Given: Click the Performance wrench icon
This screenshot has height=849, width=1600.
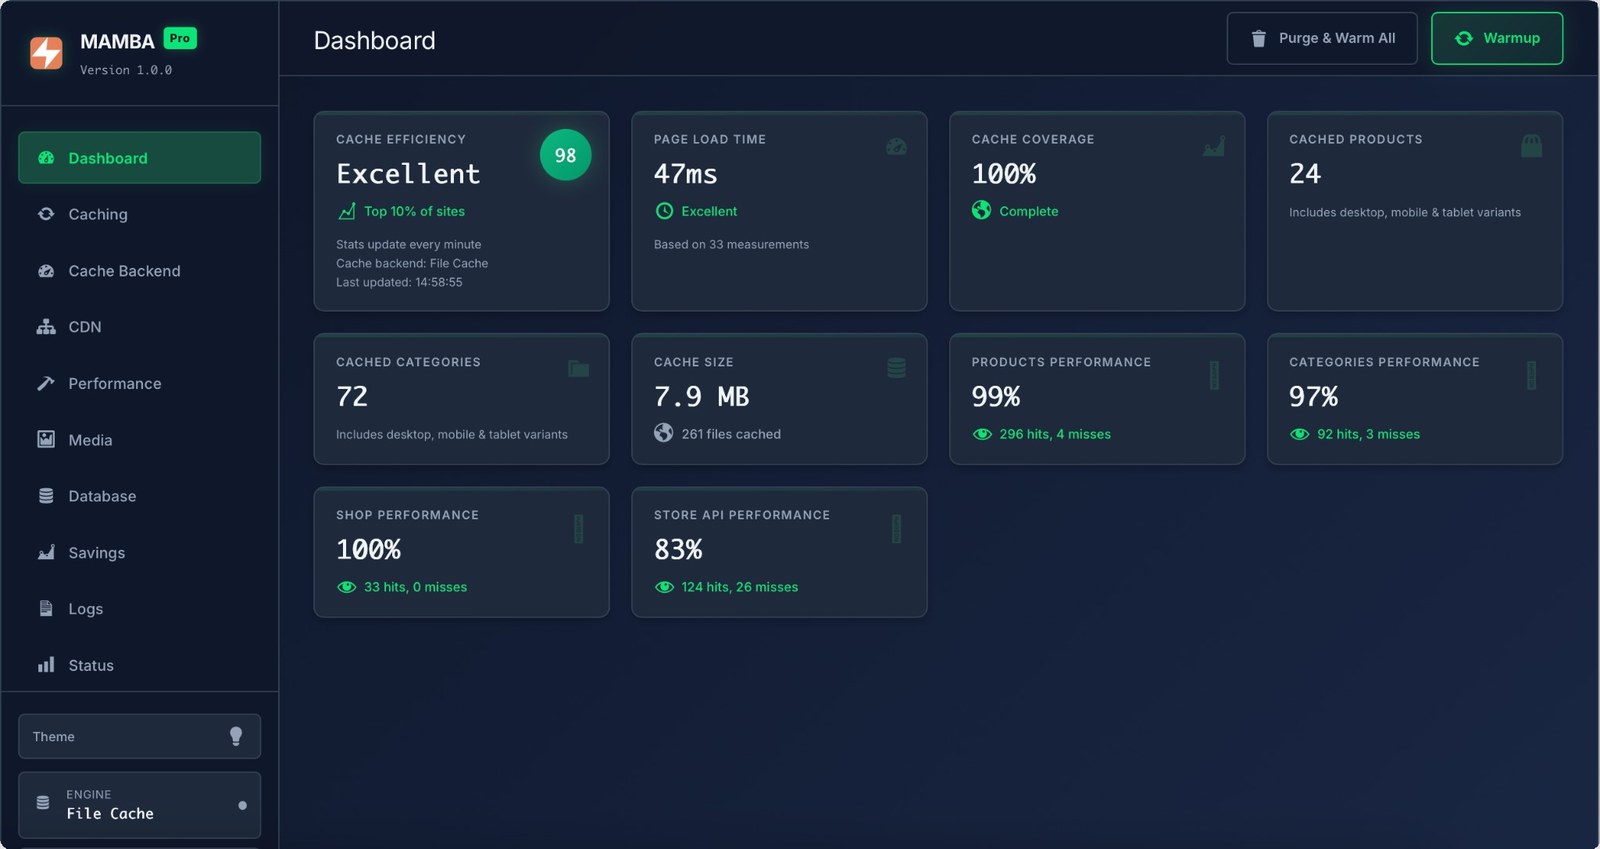Looking at the screenshot, I should (x=46, y=383).
